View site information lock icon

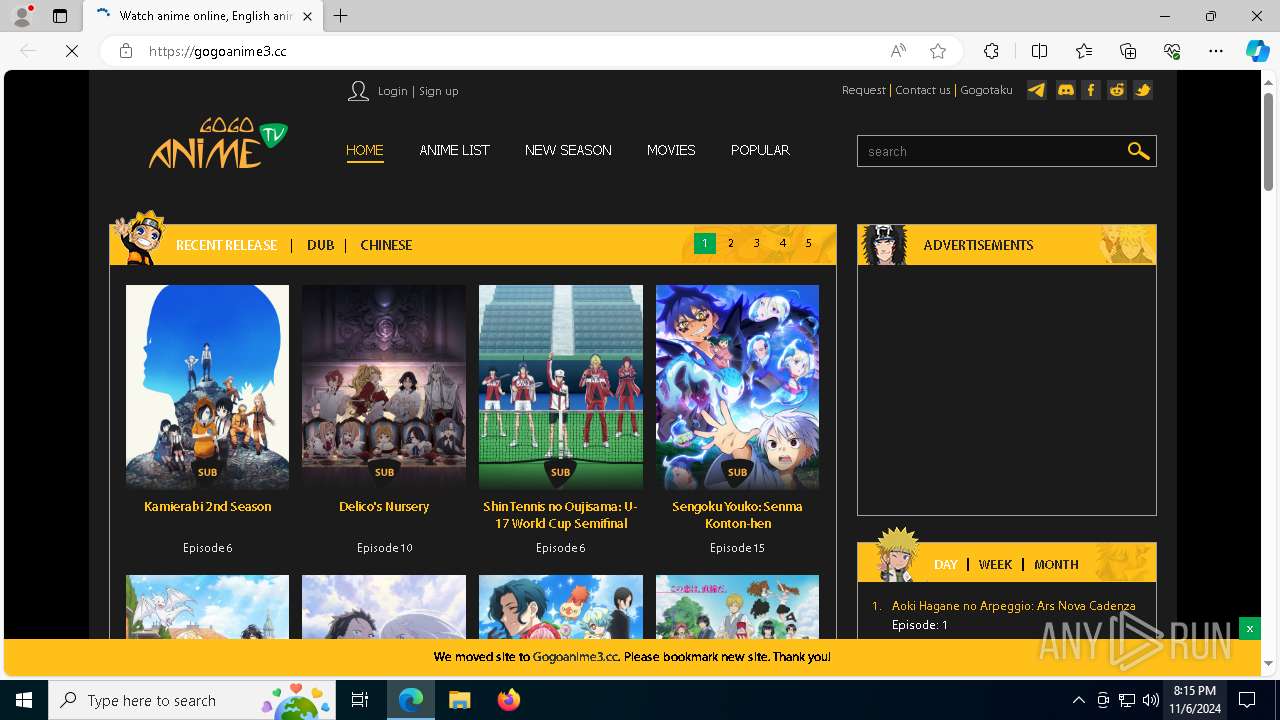pos(126,51)
